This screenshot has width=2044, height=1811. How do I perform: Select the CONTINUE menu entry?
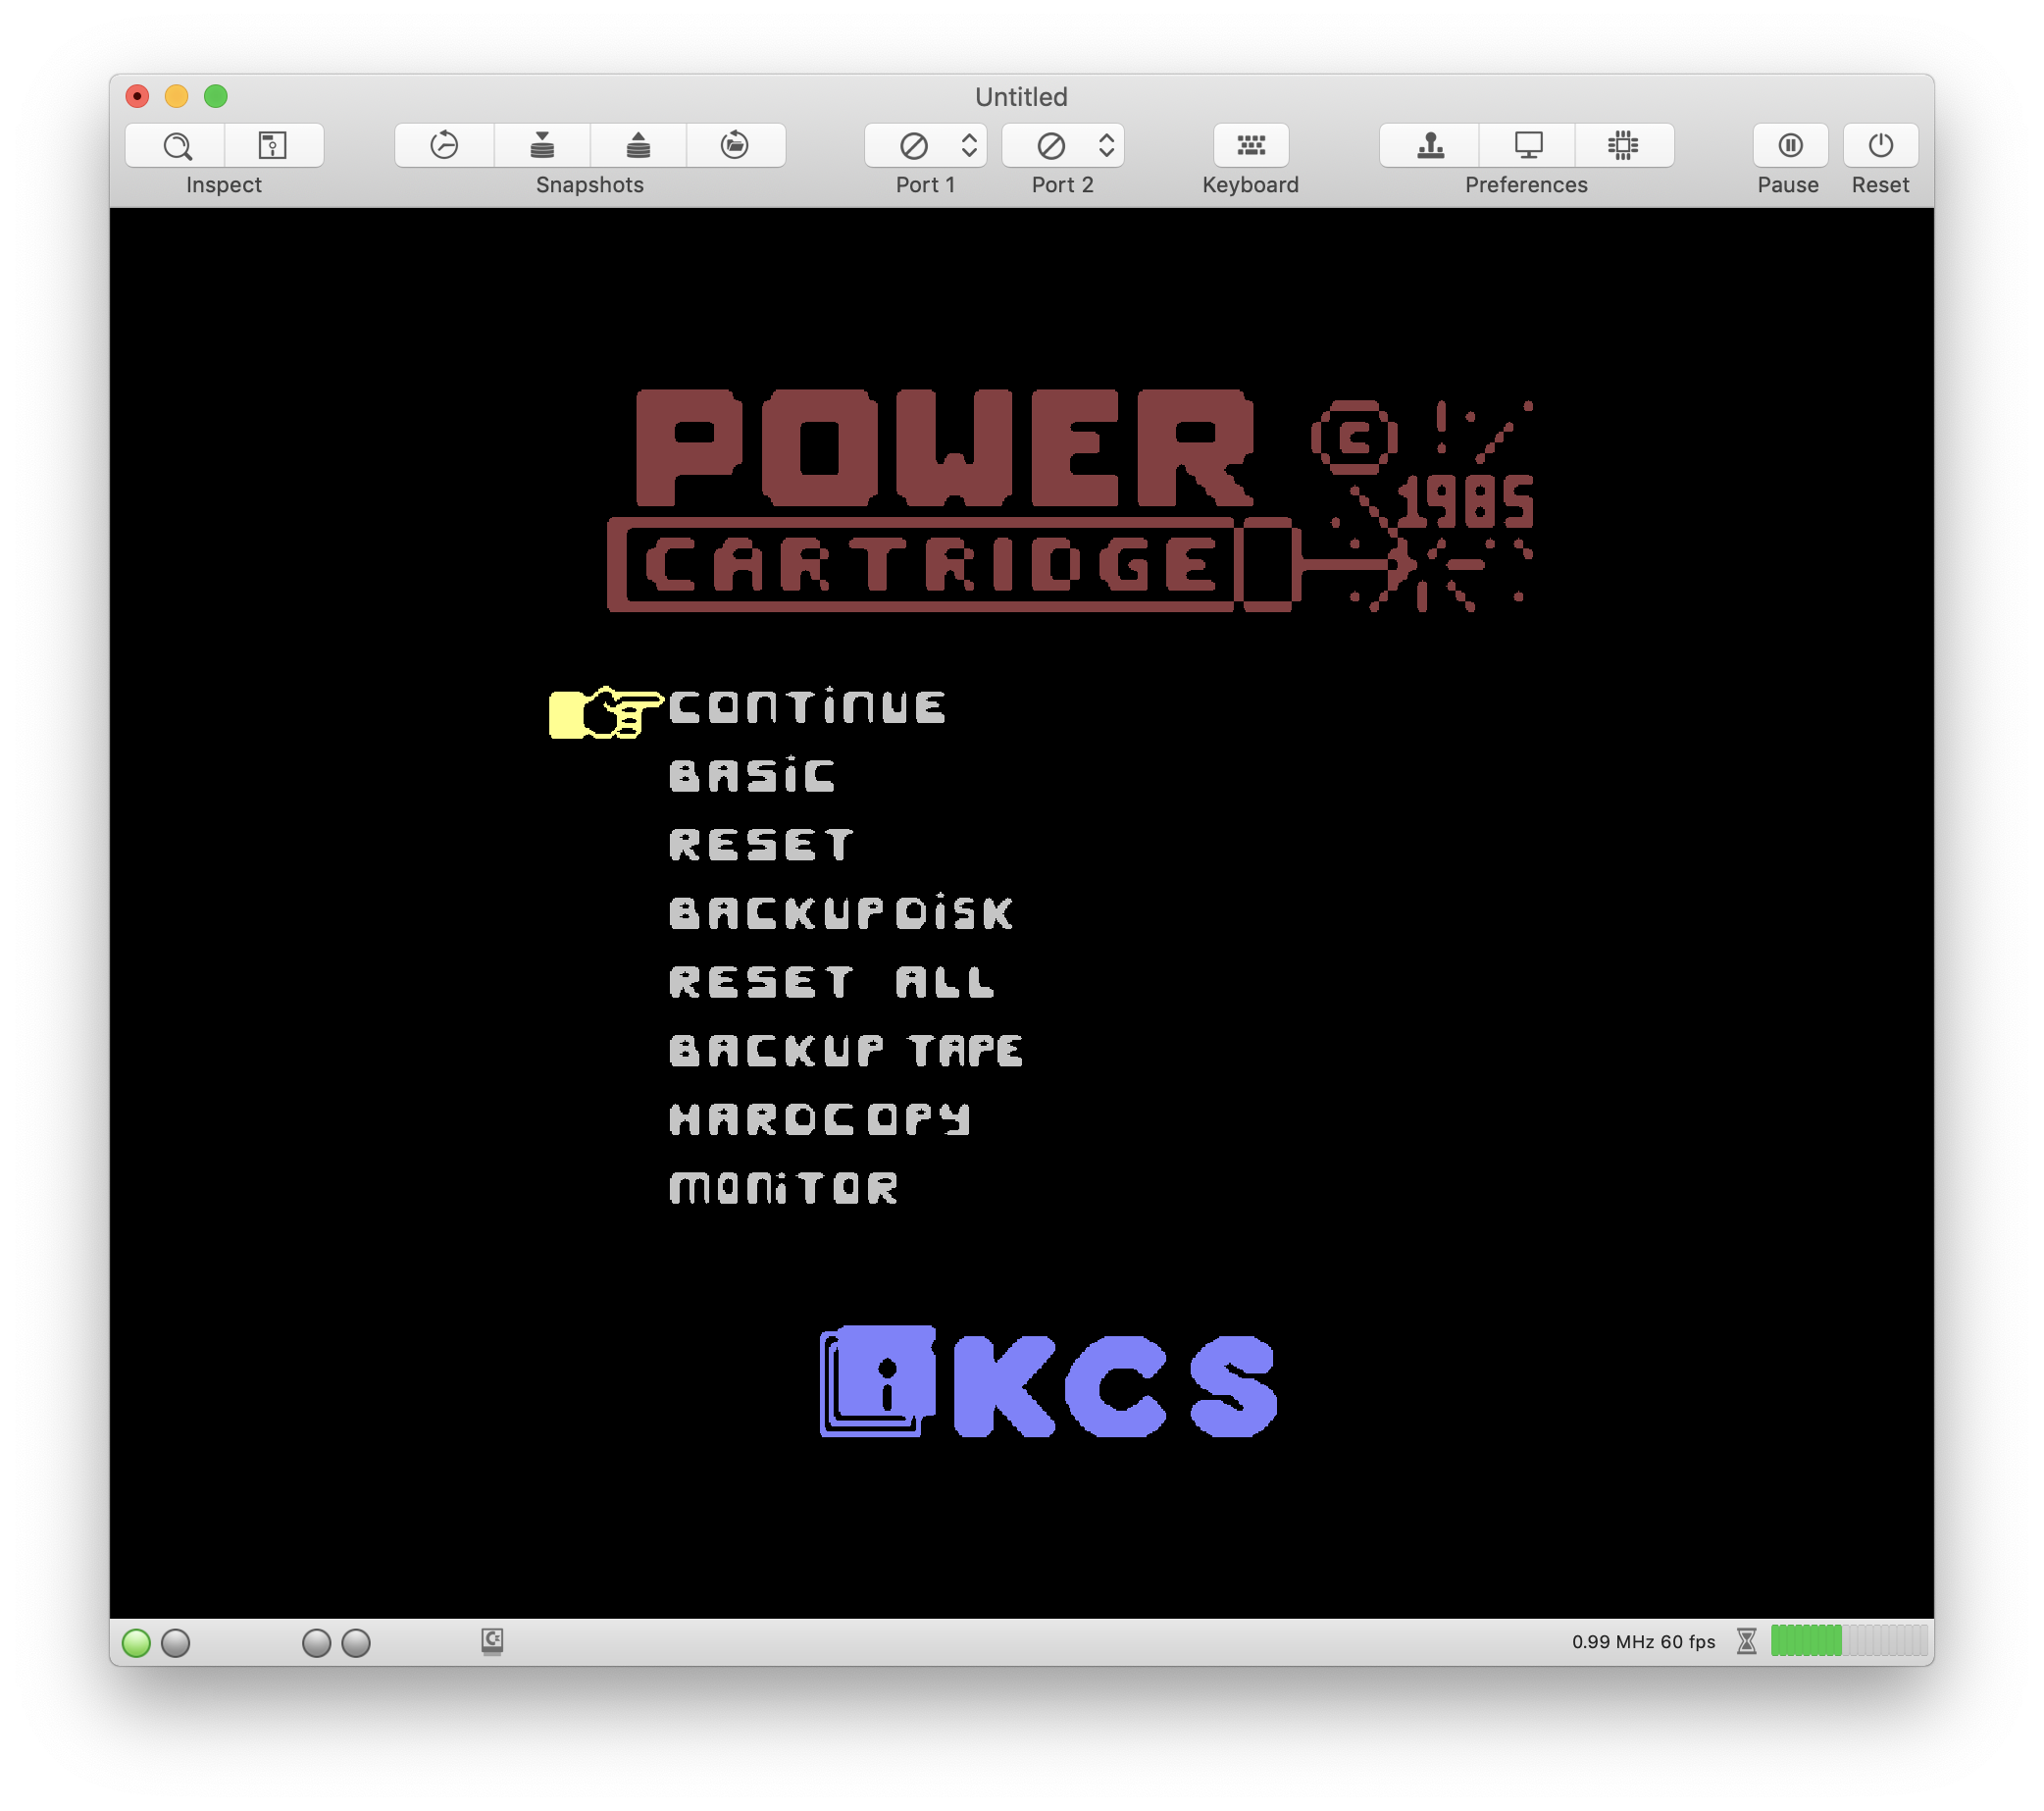806,707
